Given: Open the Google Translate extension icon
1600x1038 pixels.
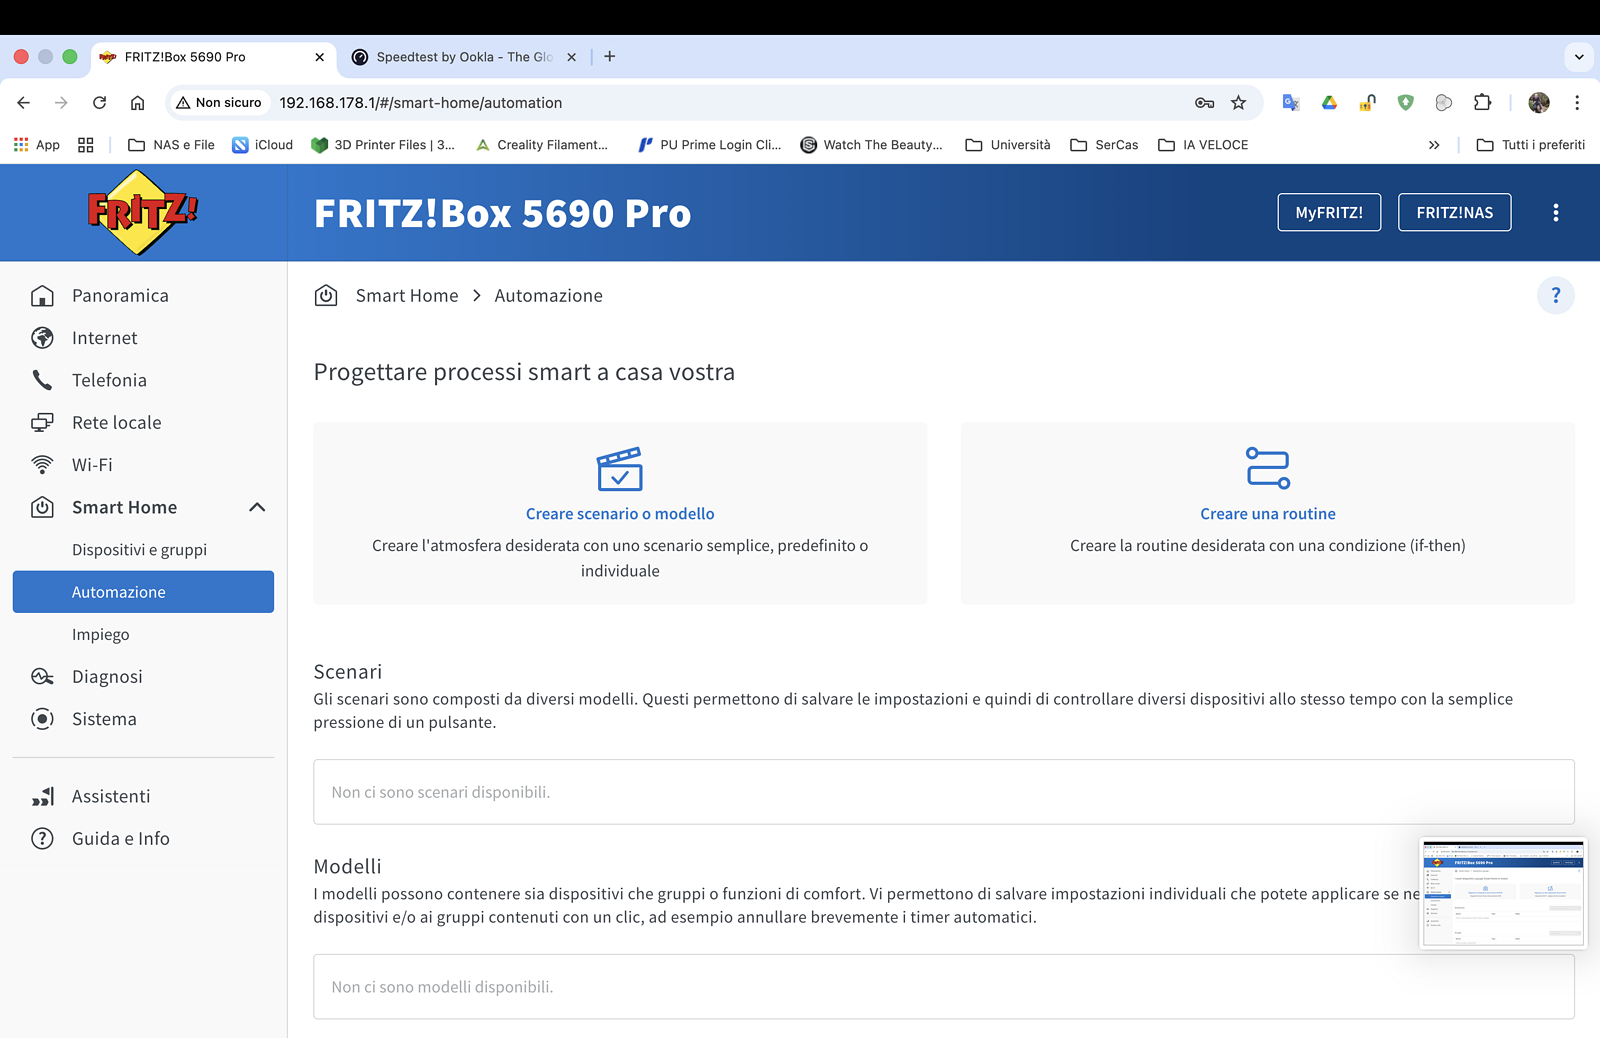Looking at the screenshot, I should [x=1291, y=102].
